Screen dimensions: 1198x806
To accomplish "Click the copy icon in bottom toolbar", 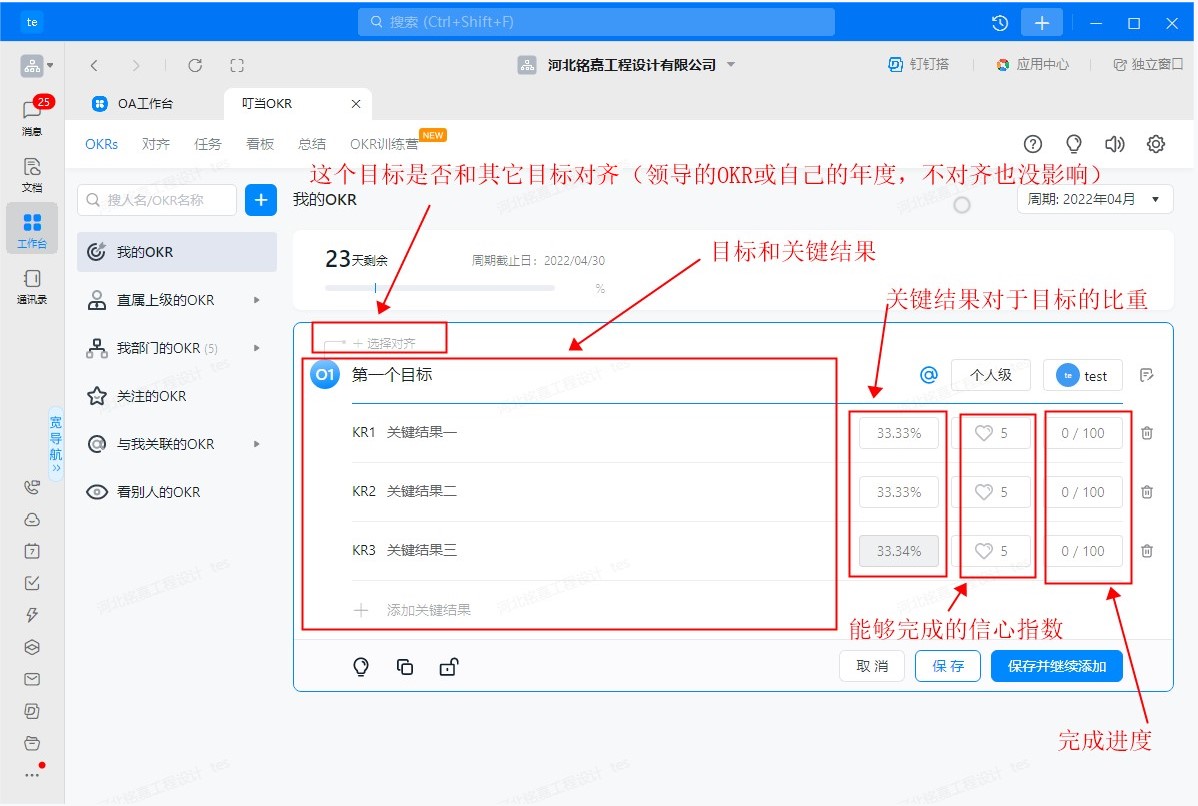I will coord(405,667).
